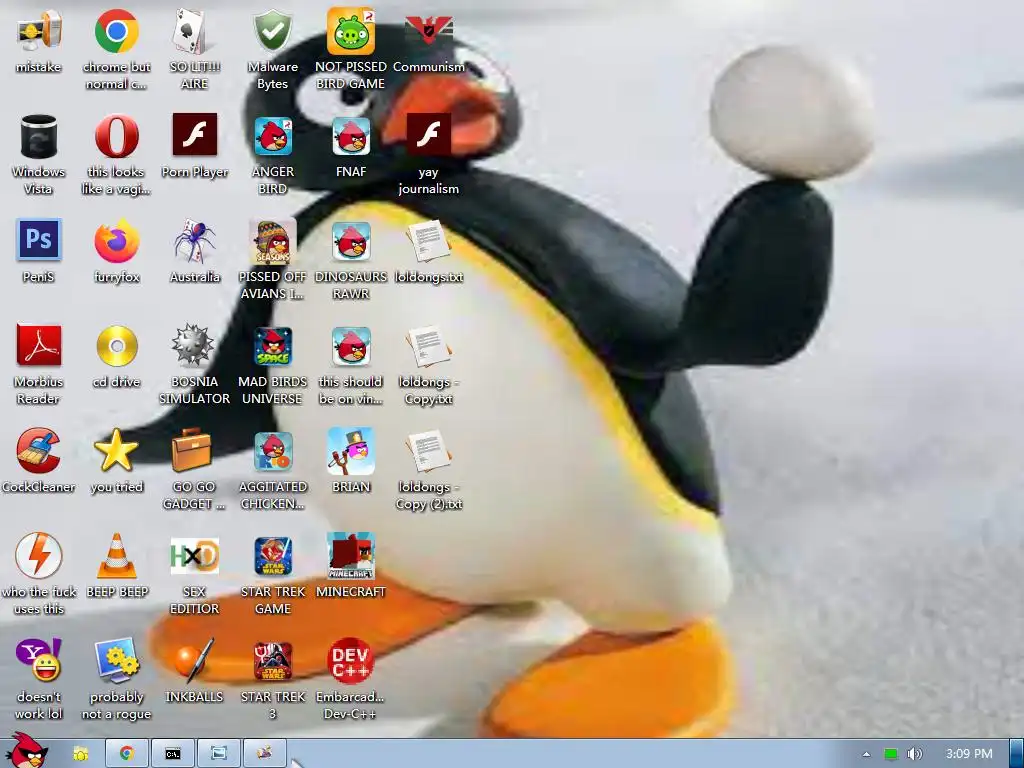Open the 'SO LIT!!! AIRE' solitaire icon
The image size is (1024, 768).
coord(194,31)
